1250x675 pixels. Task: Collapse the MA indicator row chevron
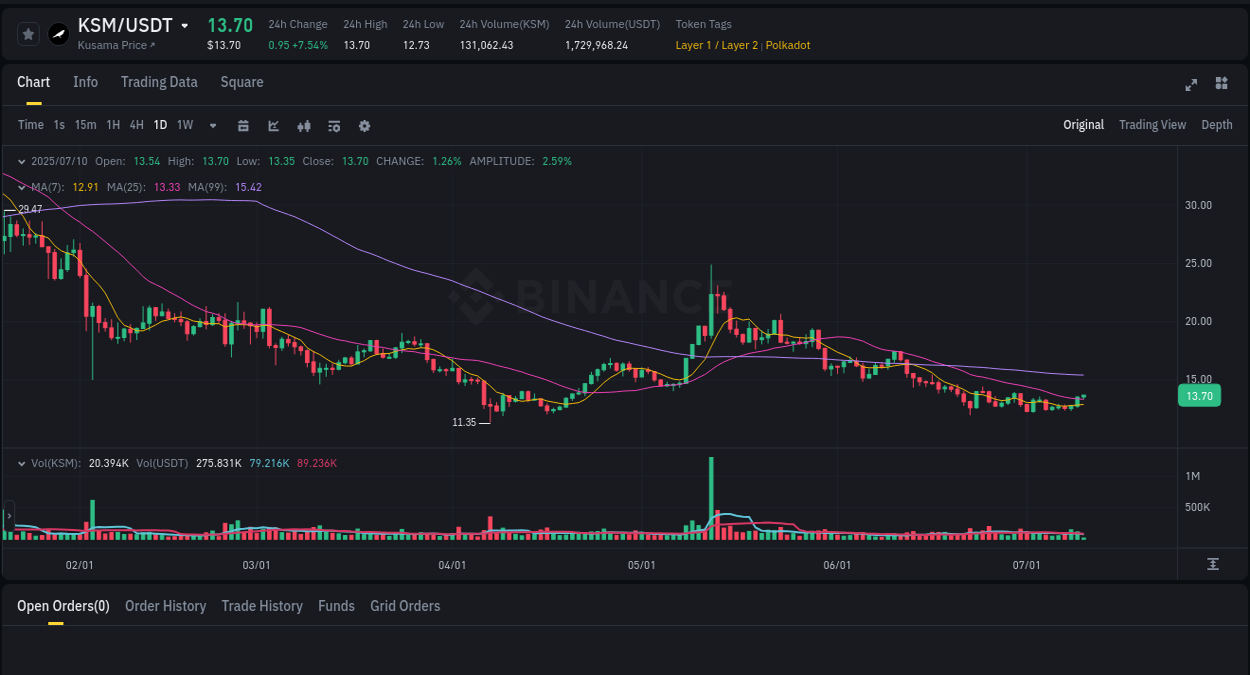pos(22,187)
